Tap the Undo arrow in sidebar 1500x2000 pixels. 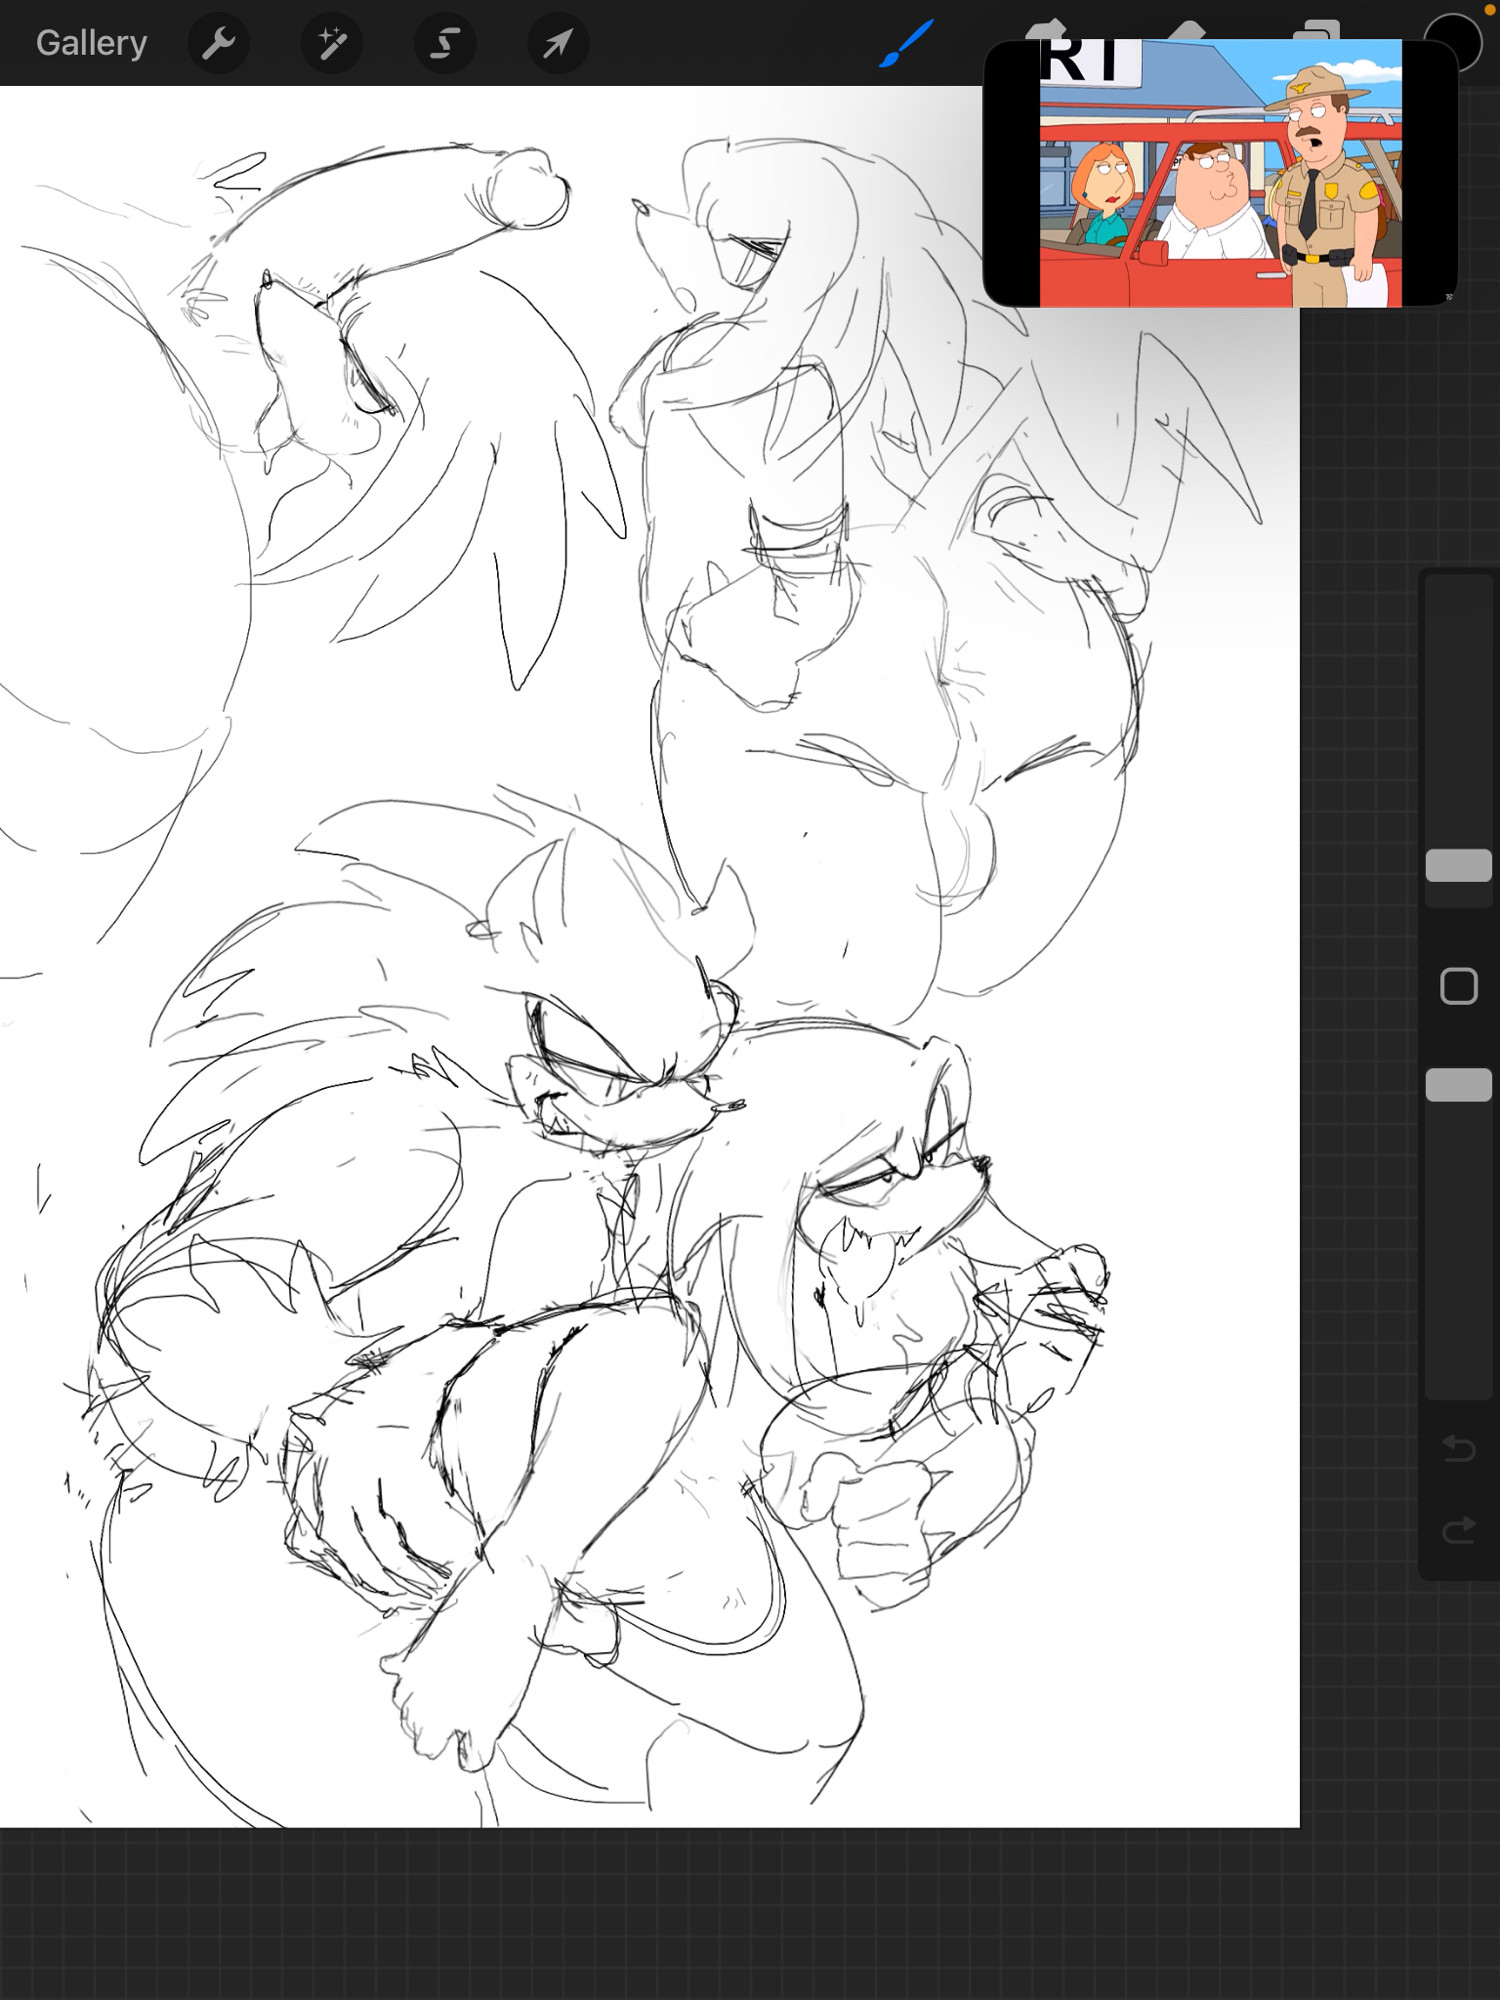point(1458,1448)
